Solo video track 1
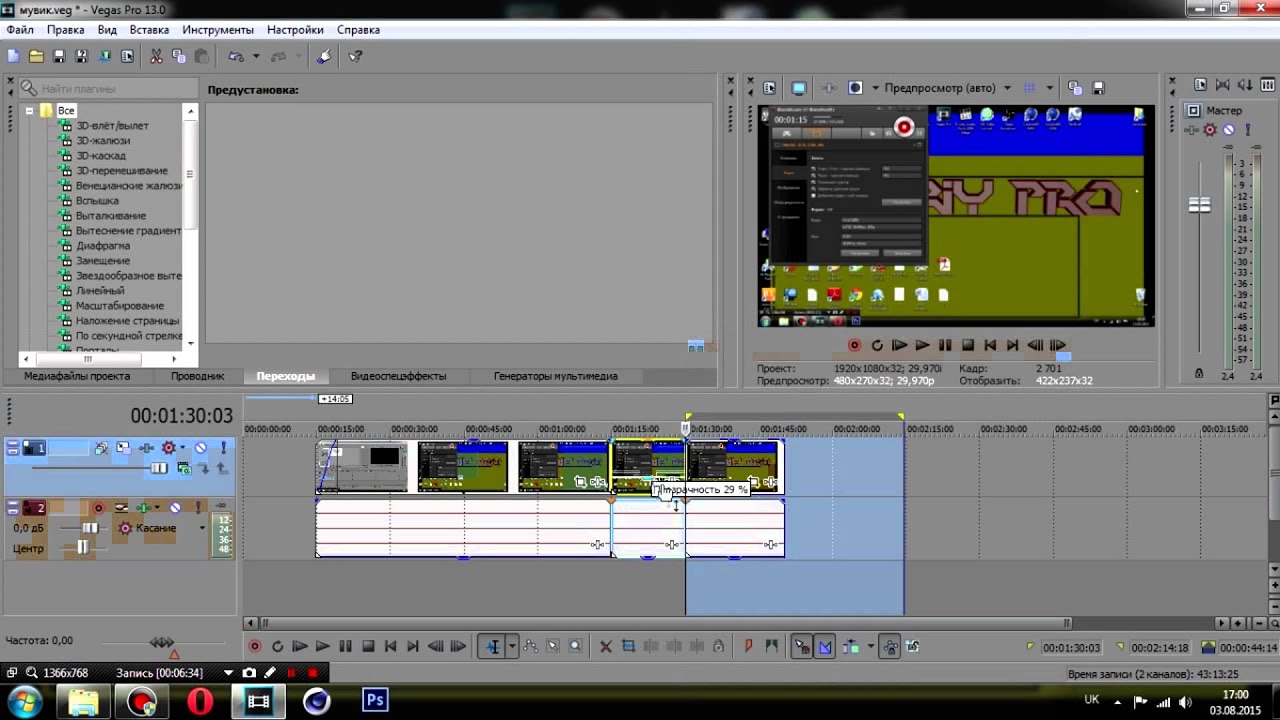This screenshot has width=1280, height=720. coord(223,448)
